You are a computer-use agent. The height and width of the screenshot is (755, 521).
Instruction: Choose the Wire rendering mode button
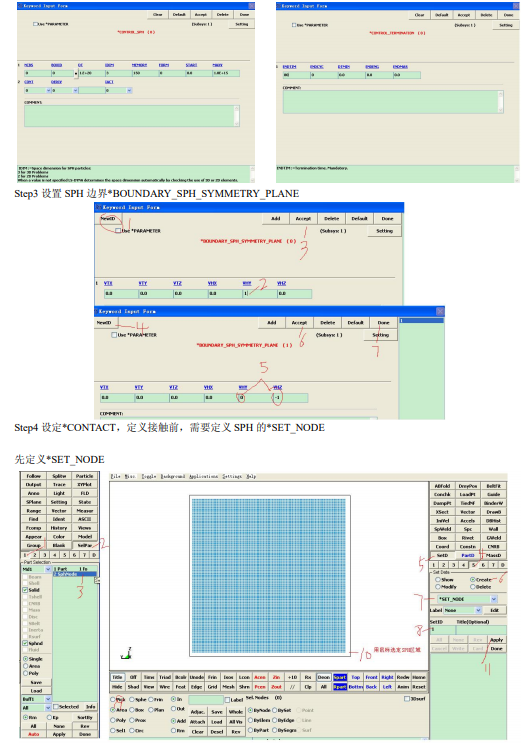click(x=165, y=687)
